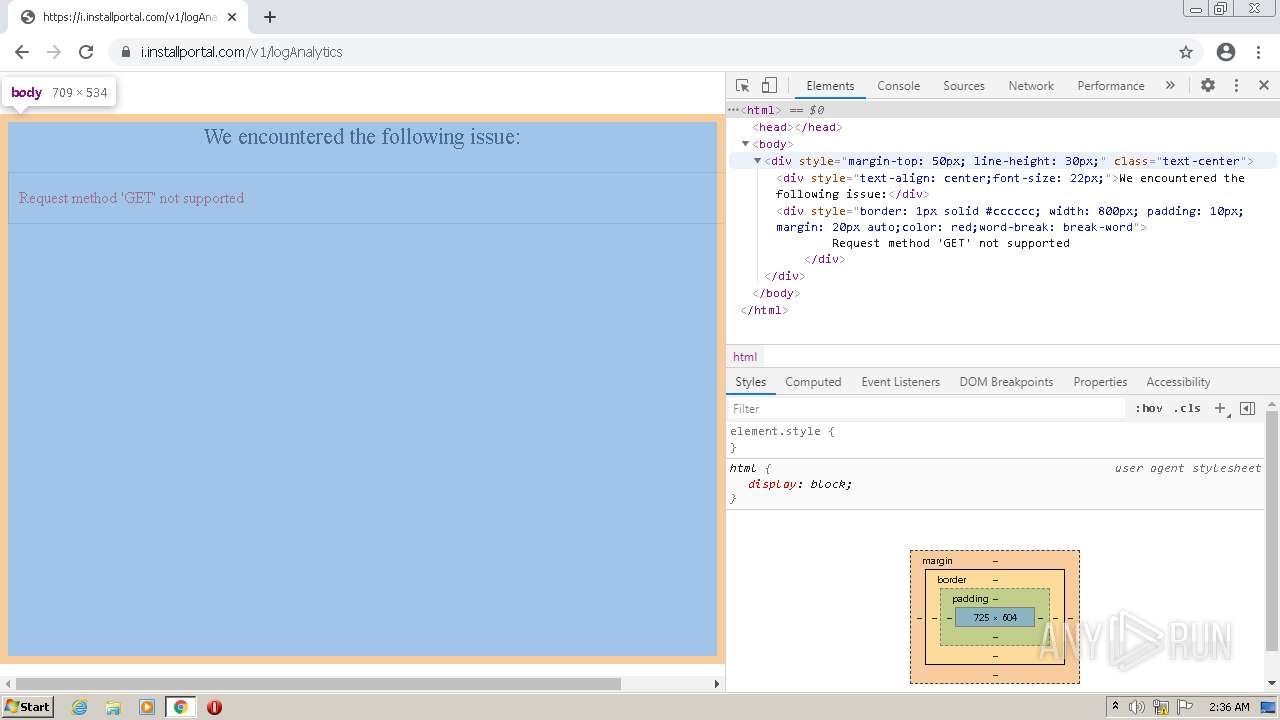Click the taskbar clock 2:36 AM
The height and width of the screenshot is (720, 1280).
pyautogui.click(x=1229, y=707)
